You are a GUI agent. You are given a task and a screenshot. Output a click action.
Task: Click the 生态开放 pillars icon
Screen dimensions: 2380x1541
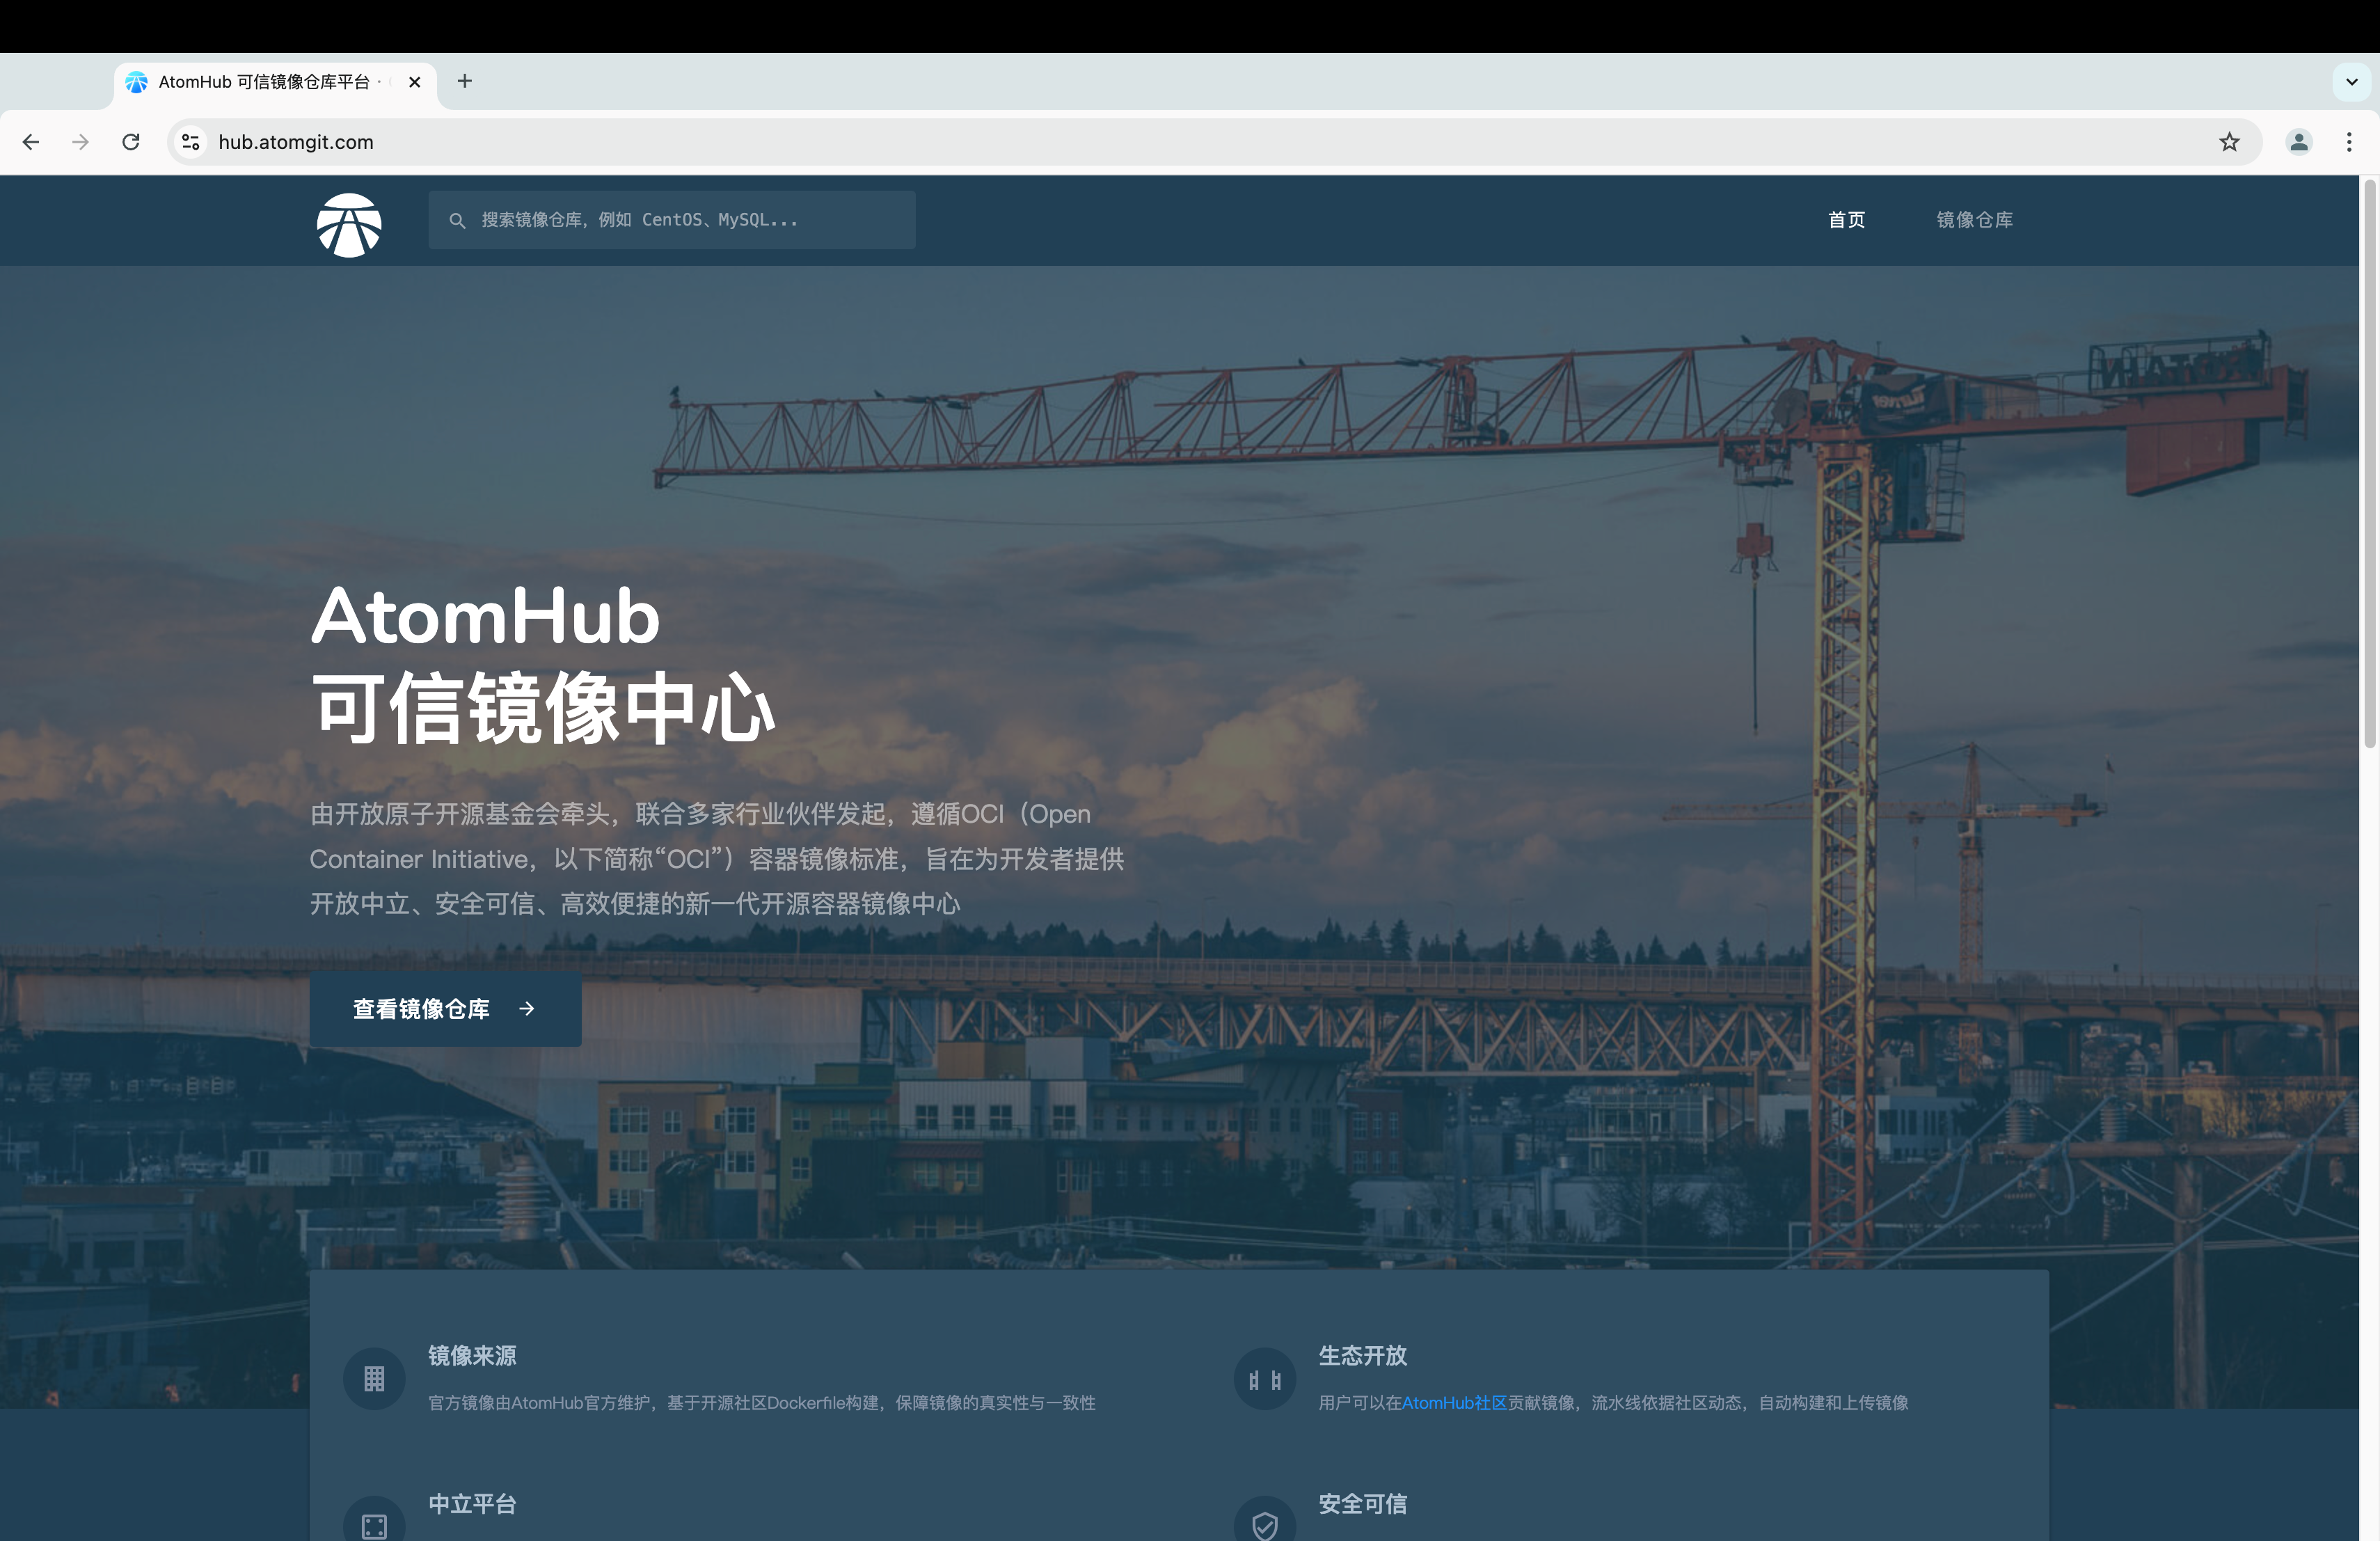point(1264,1378)
